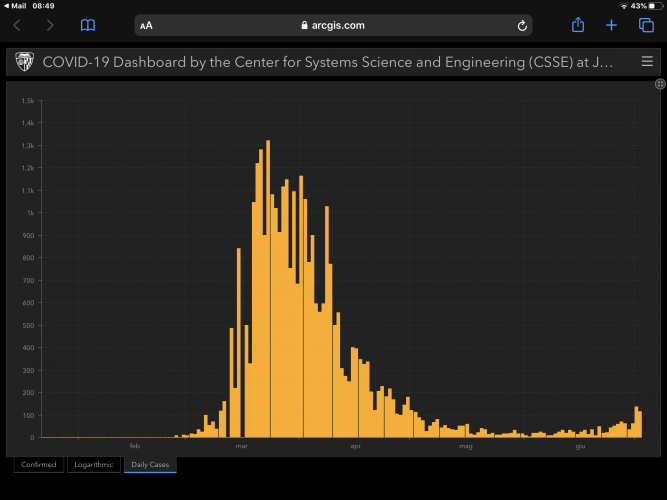667x500 pixels.
Task: Click the last bar at the chart's right end
Action: pyautogui.click(x=640, y=425)
